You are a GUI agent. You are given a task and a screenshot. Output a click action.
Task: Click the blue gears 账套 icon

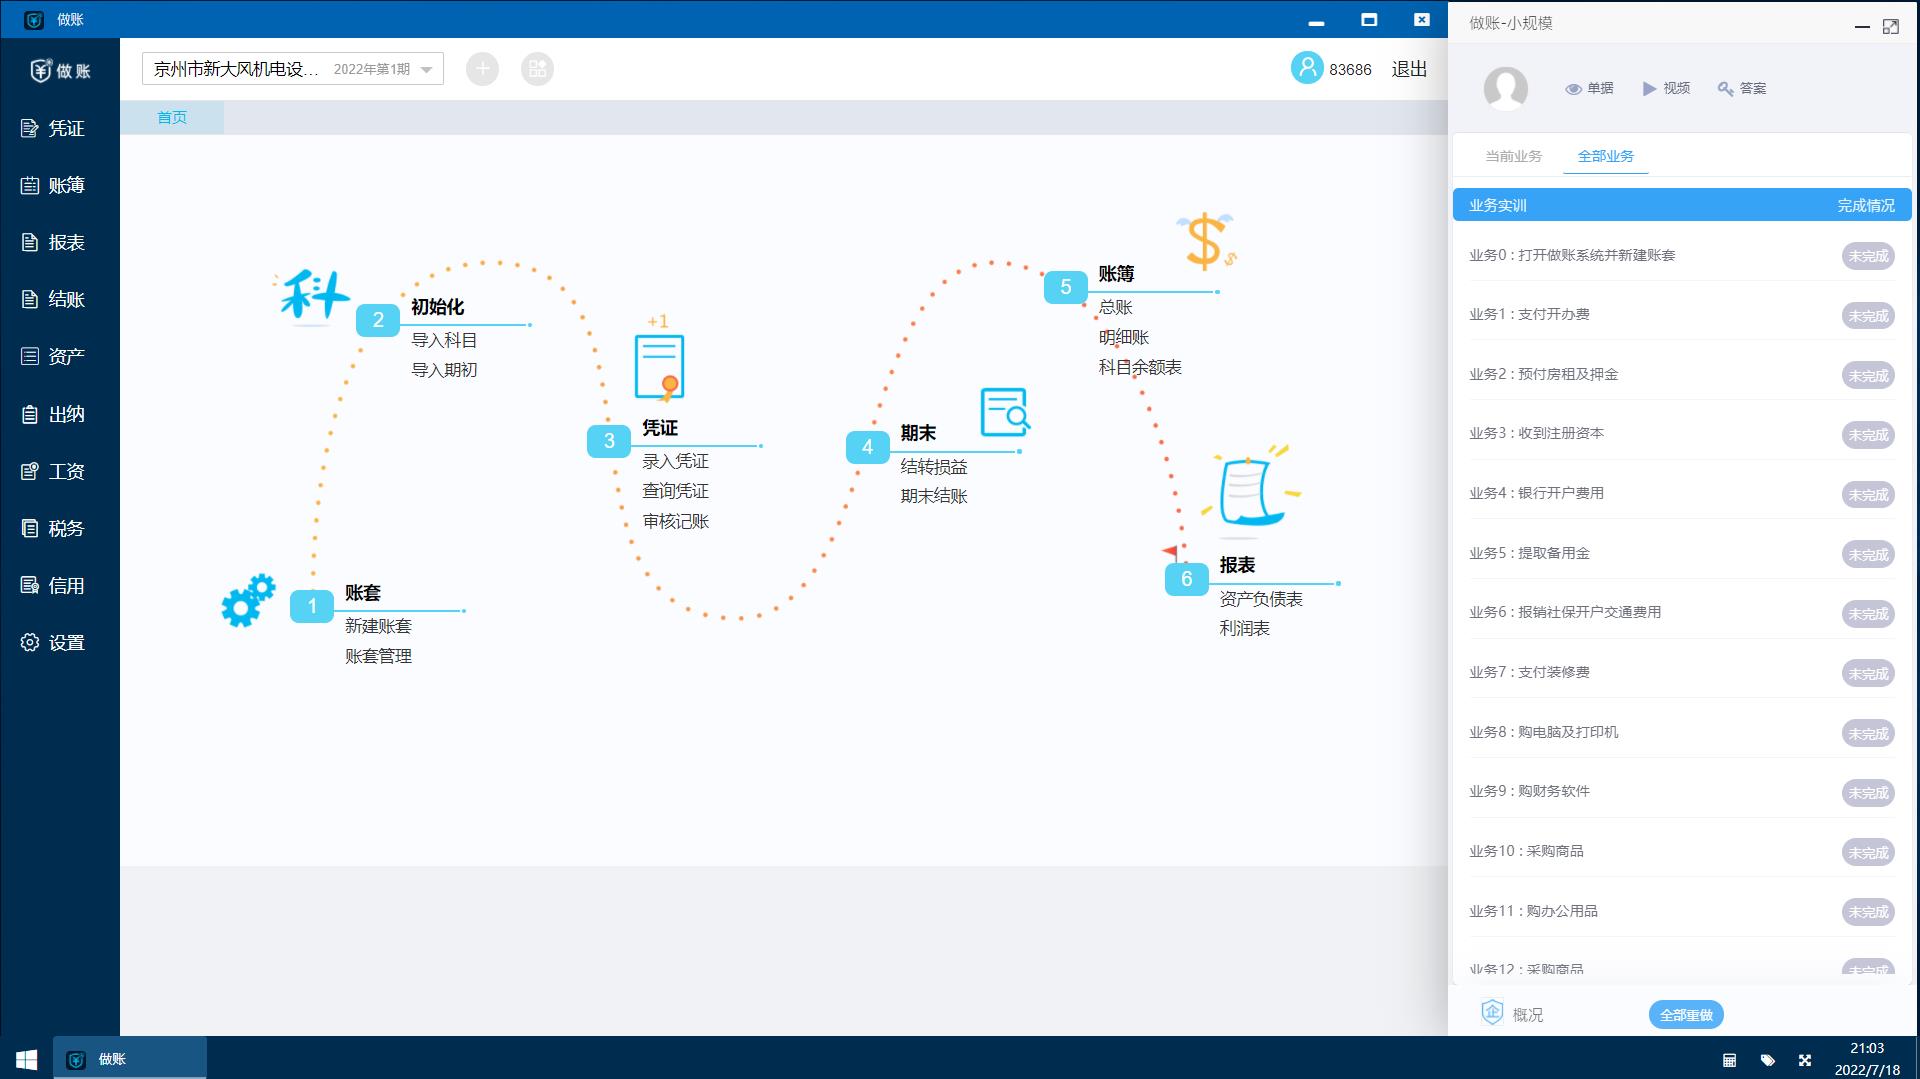pos(248,600)
